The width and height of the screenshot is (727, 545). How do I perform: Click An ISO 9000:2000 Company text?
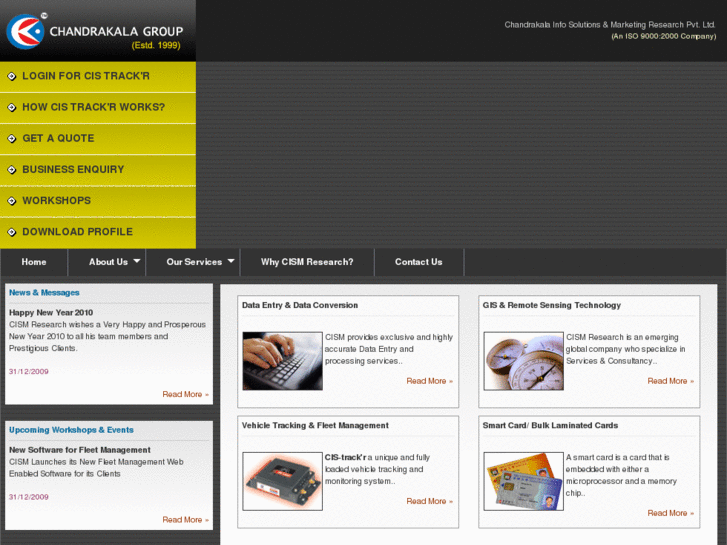(663, 36)
